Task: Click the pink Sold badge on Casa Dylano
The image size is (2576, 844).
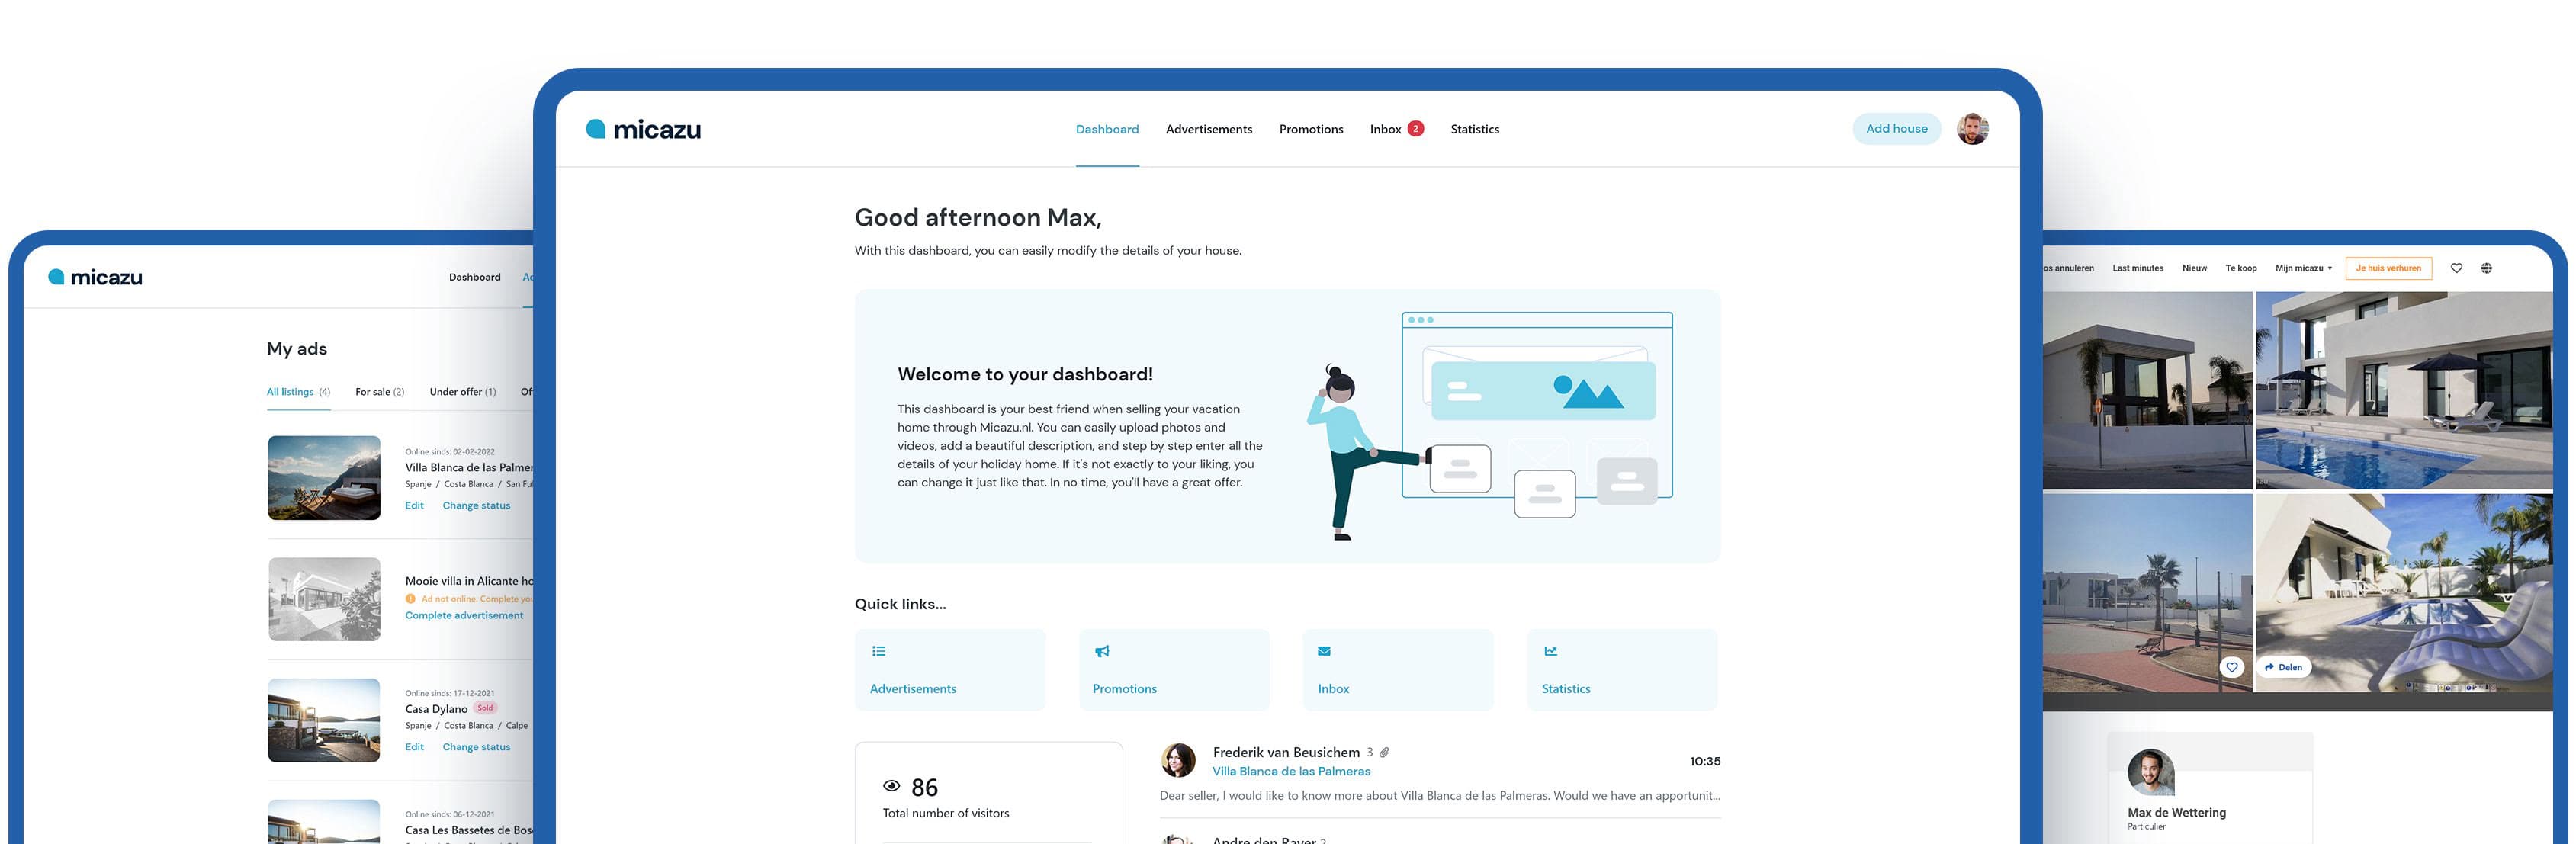Action: coord(485,708)
